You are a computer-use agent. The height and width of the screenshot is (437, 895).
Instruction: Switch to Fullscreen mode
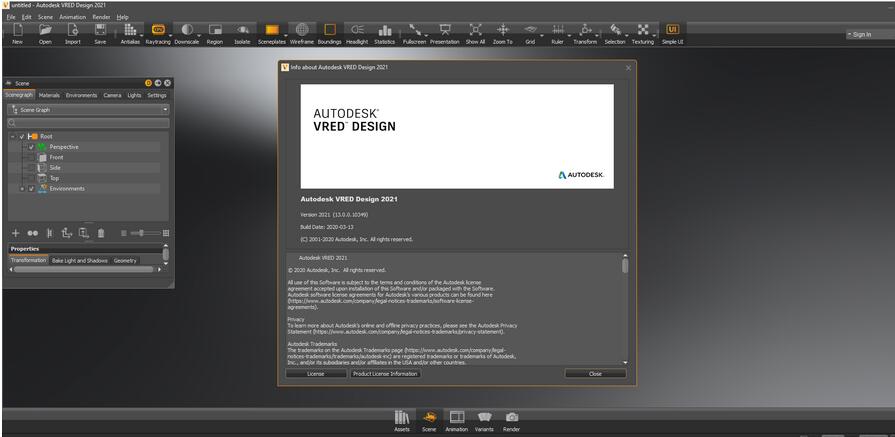coord(414,34)
